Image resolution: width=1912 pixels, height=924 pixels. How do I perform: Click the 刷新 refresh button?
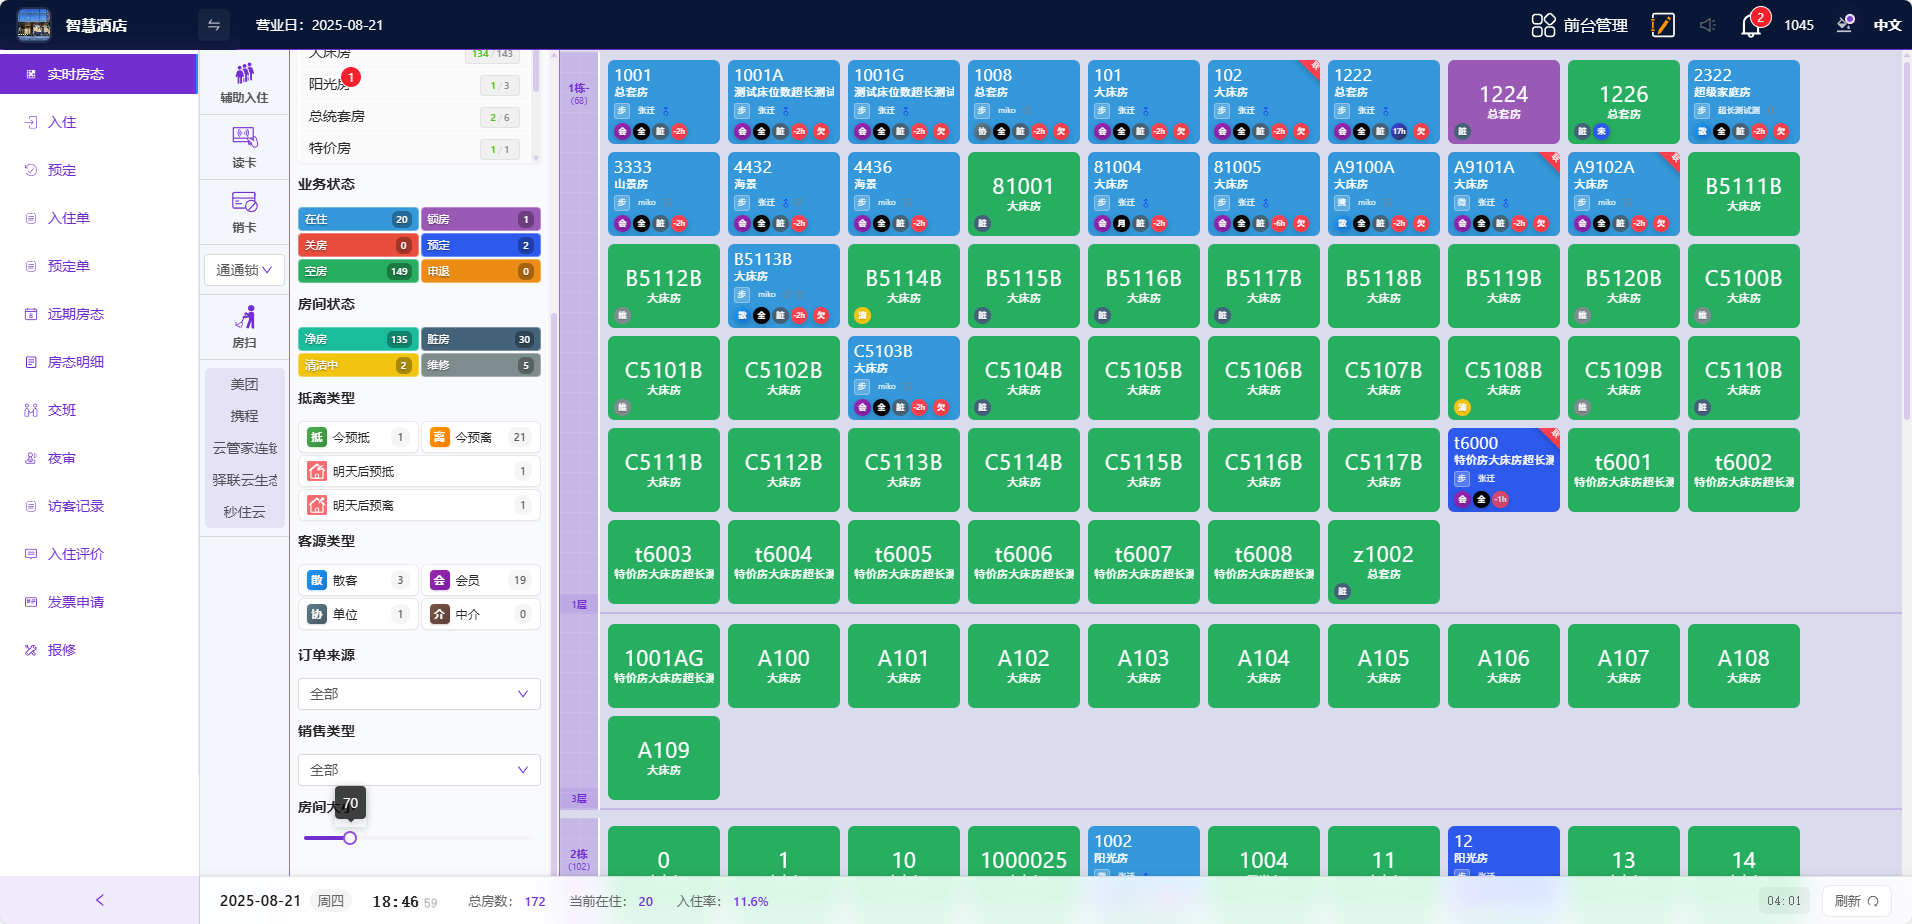pos(1855,901)
